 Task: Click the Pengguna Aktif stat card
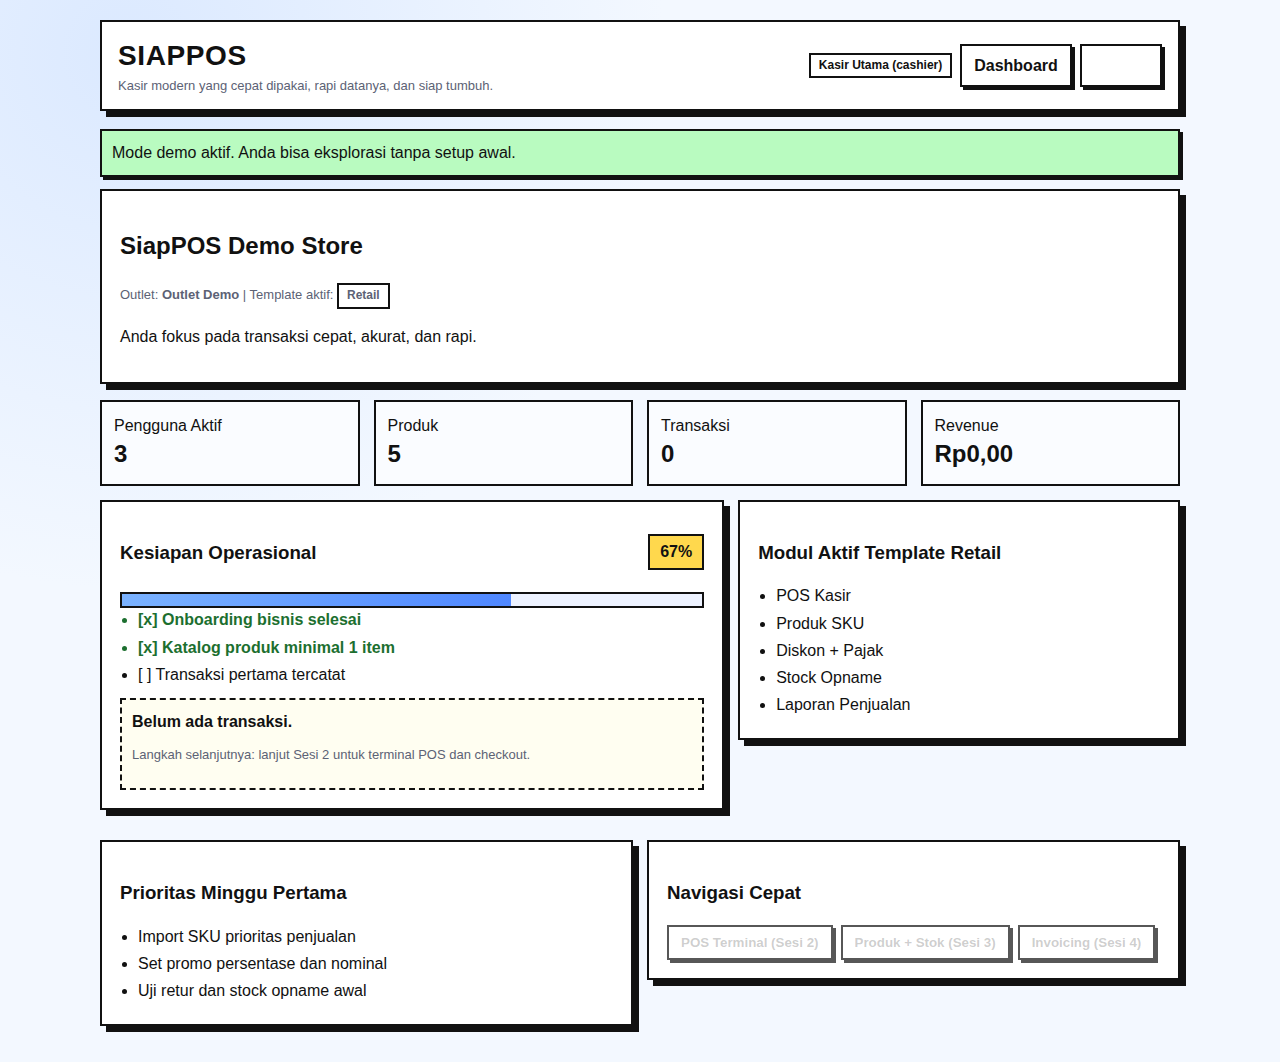pyautogui.click(x=230, y=443)
